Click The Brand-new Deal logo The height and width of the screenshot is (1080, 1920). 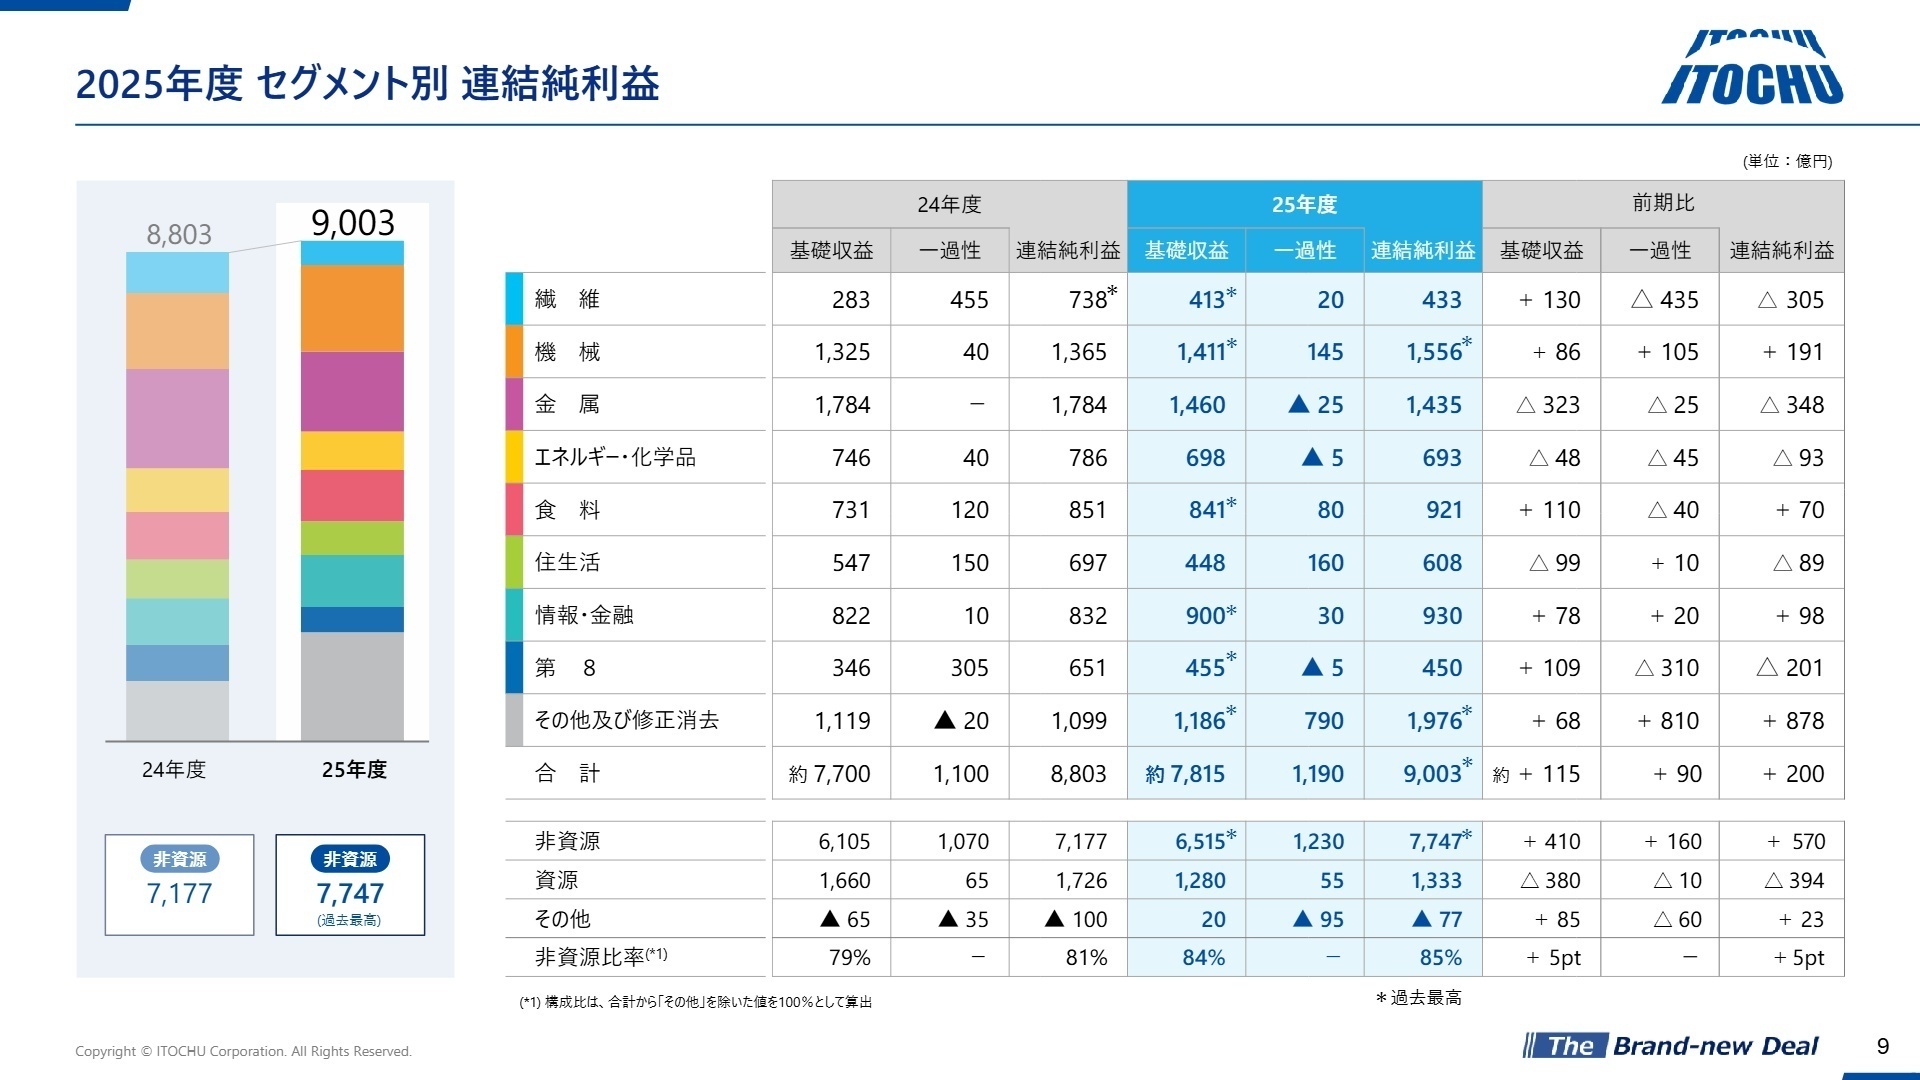1670,1046
